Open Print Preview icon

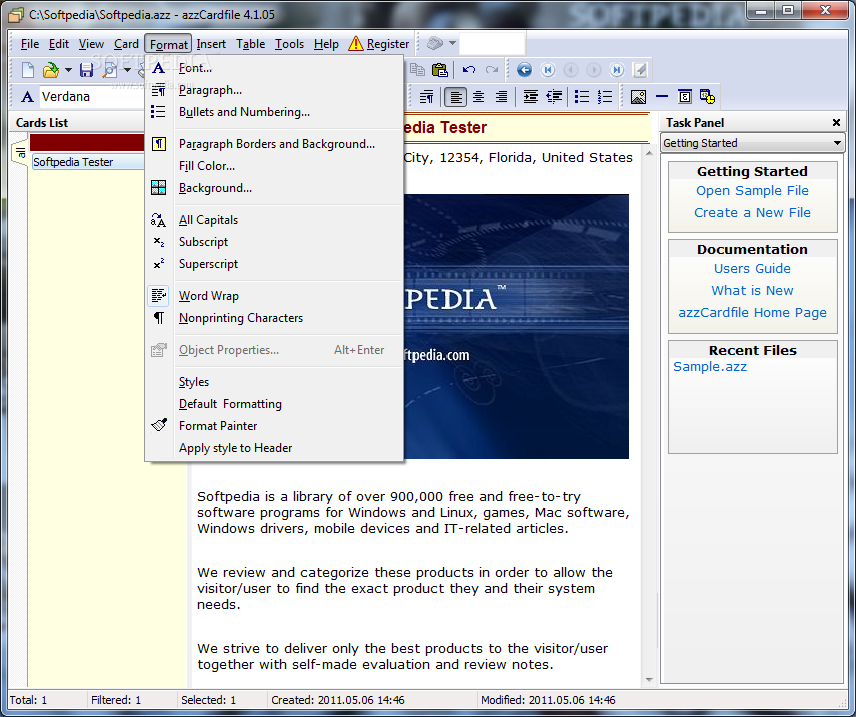pos(110,70)
